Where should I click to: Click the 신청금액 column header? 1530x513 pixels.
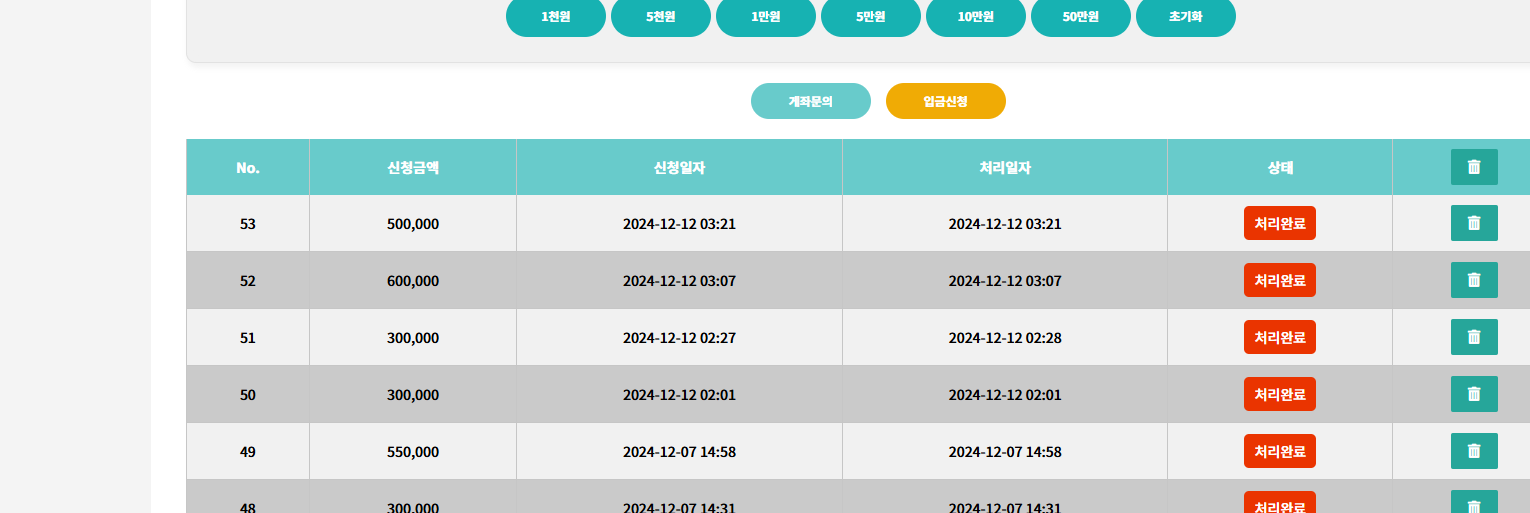coord(413,167)
